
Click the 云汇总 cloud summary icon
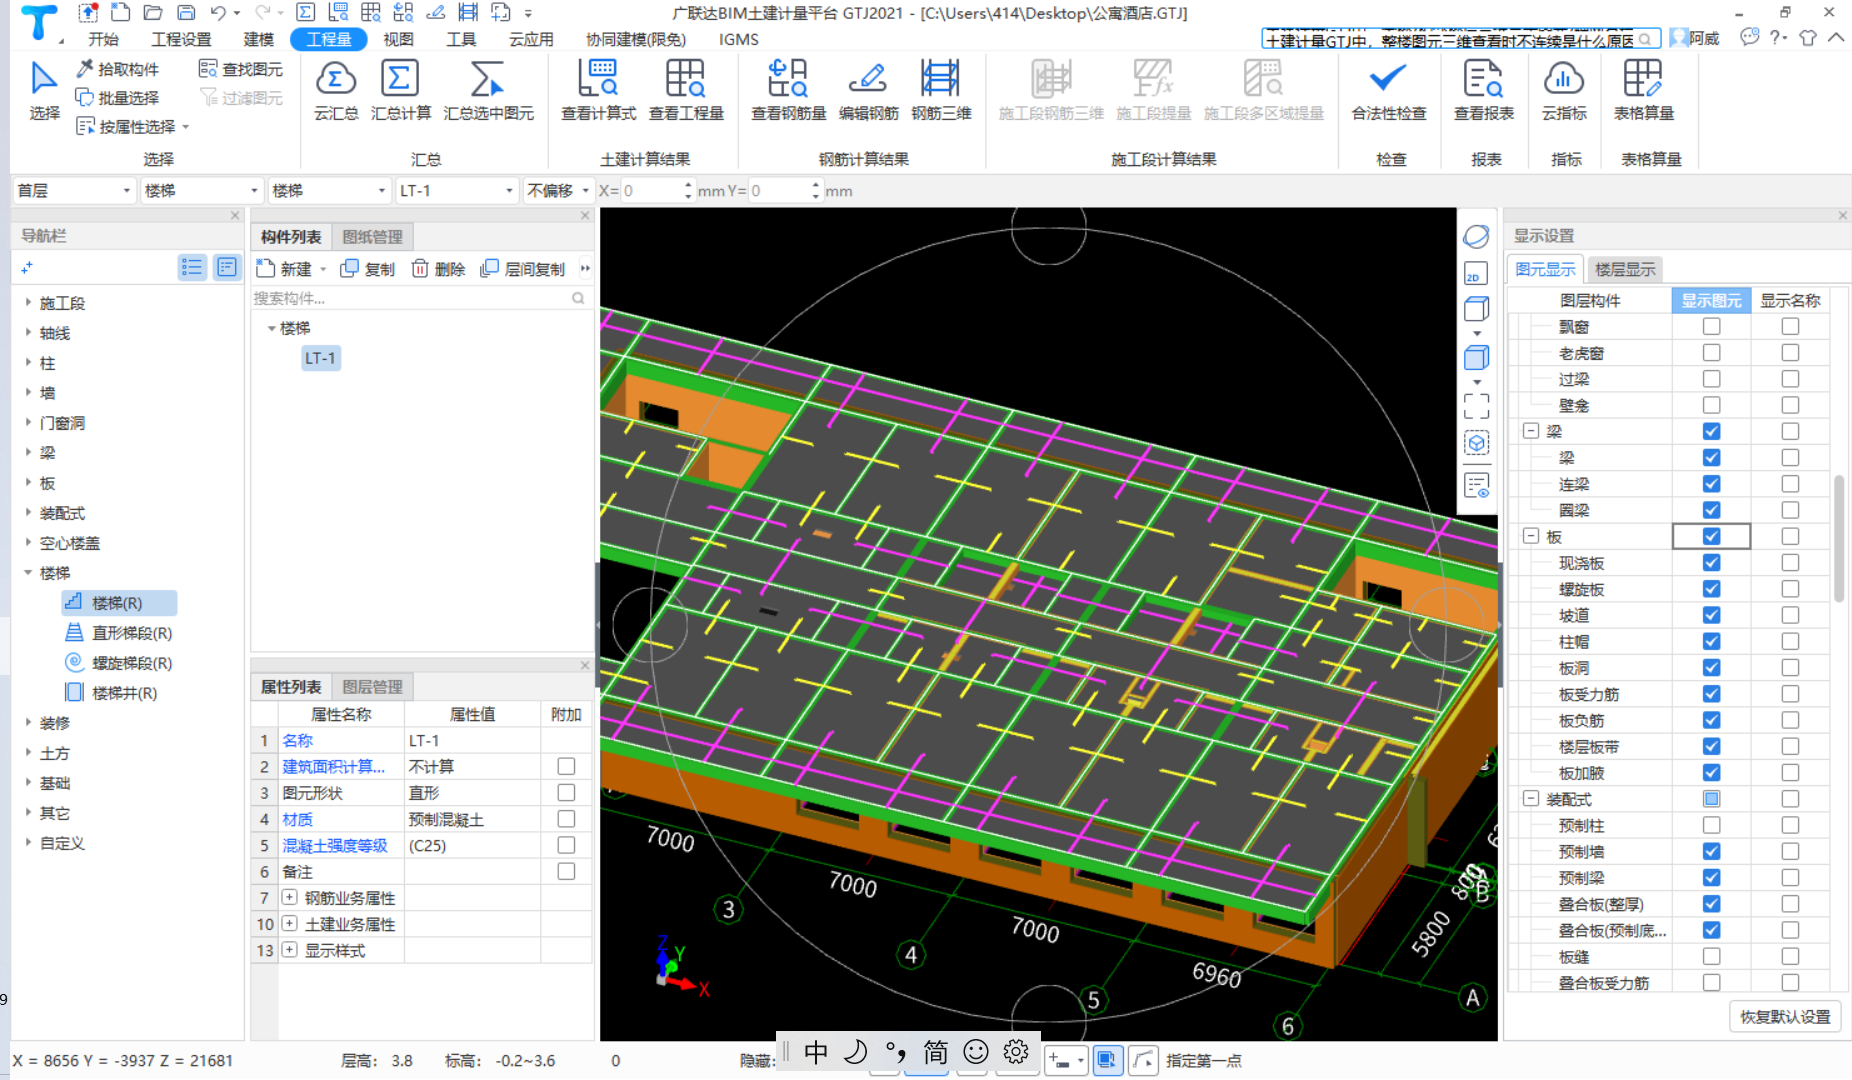(336, 90)
